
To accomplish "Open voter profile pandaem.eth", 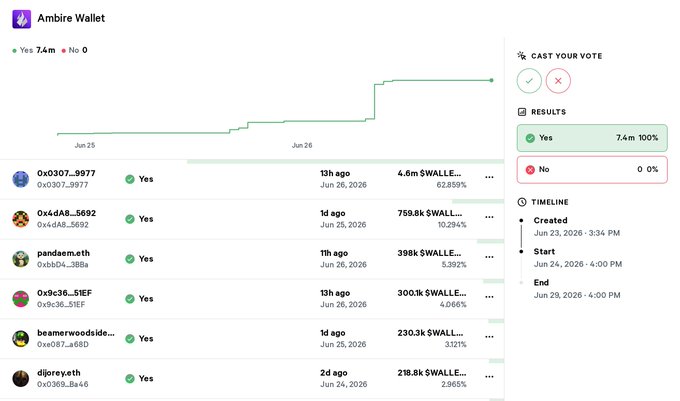I will [63, 253].
